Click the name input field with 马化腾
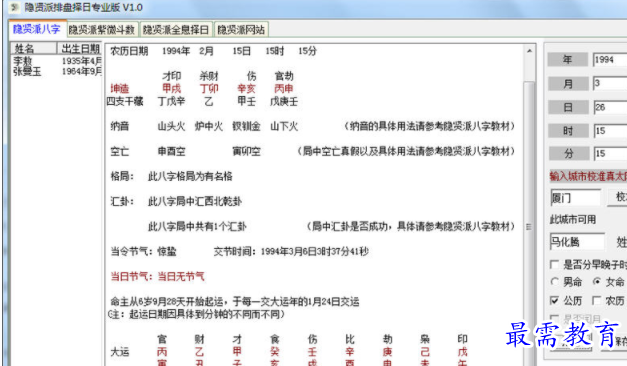This screenshot has height=366, width=627. pyautogui.click(x=577, y=242)
